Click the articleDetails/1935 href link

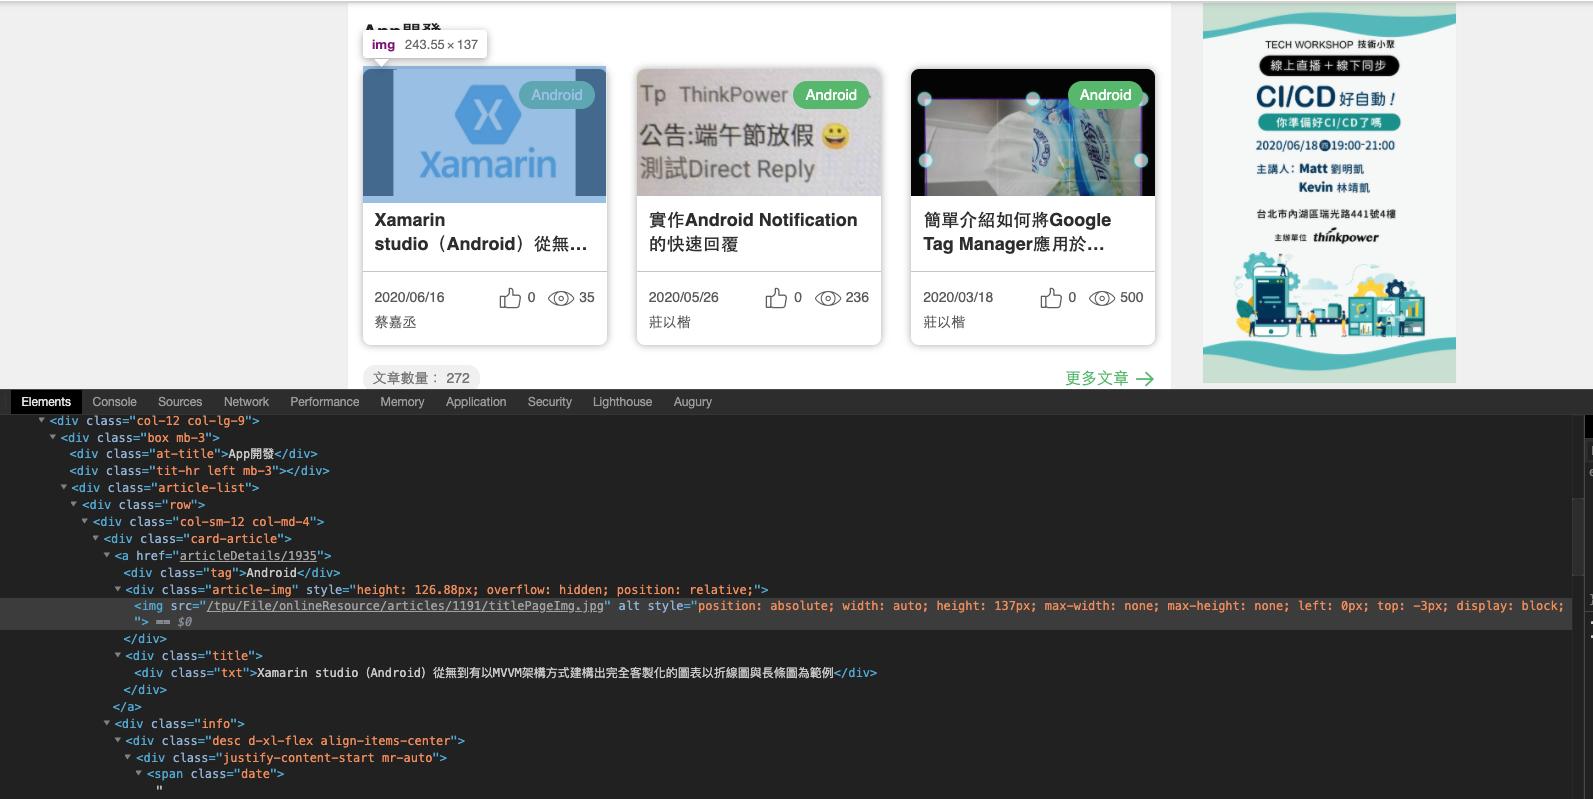(248, 556)
